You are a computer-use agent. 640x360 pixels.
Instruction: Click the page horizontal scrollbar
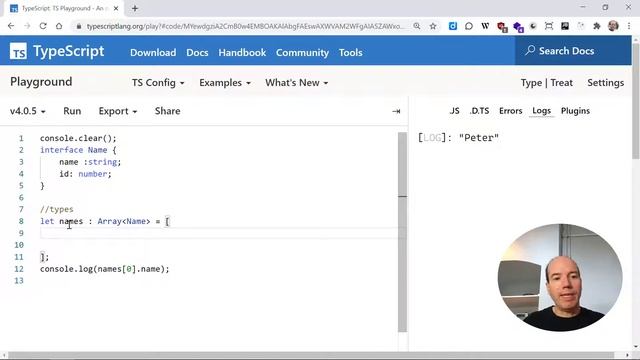point(311,355)
